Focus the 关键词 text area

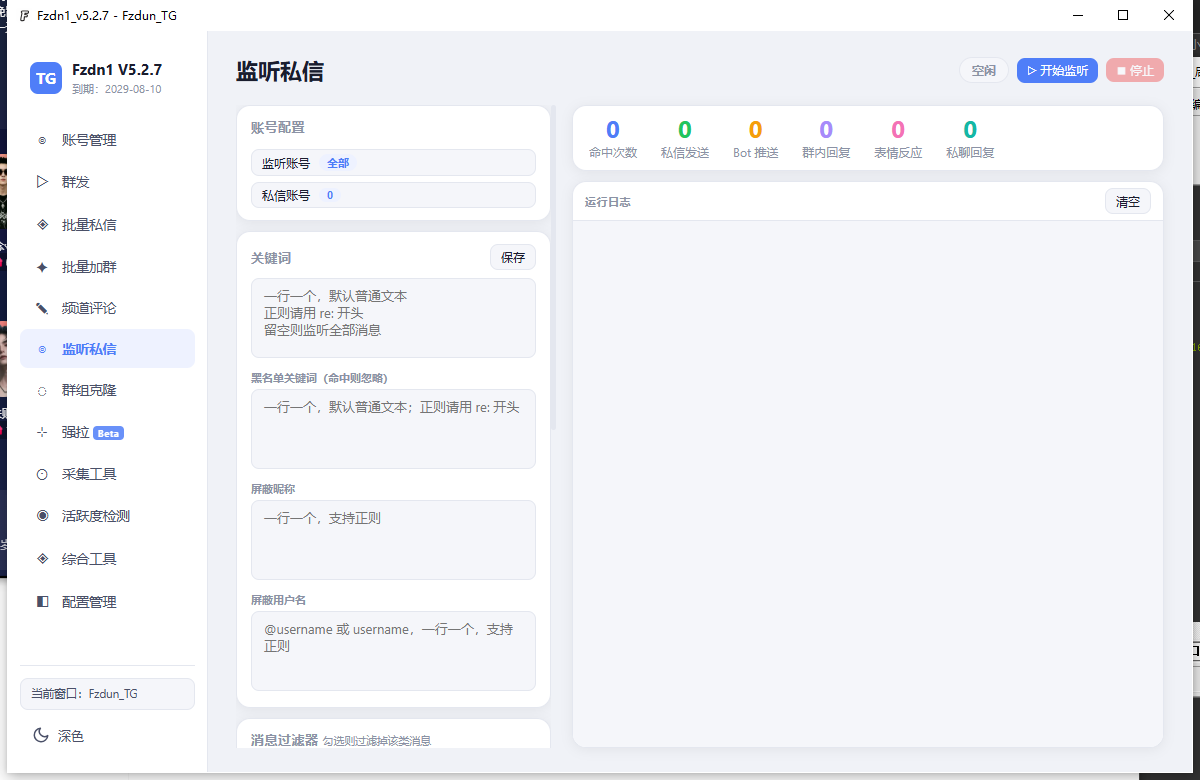tap(393, 318)
